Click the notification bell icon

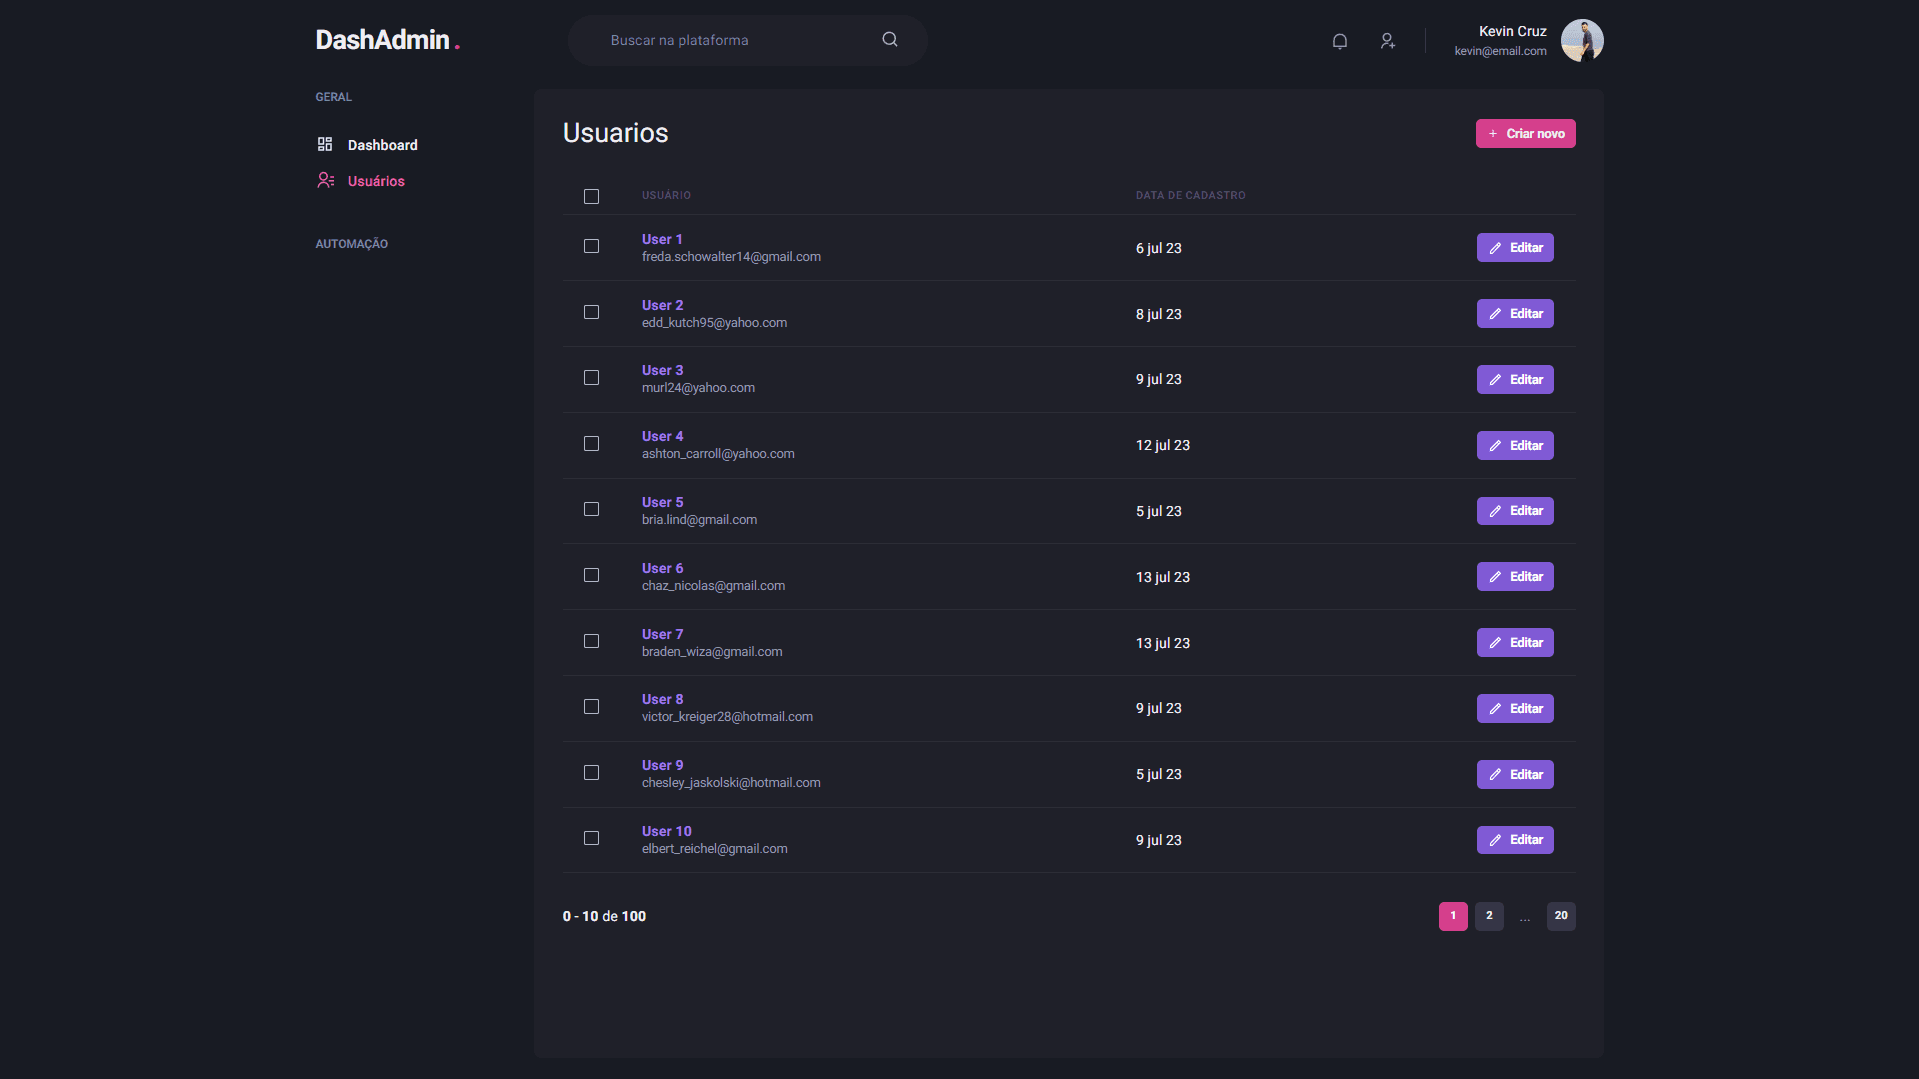1340,41
